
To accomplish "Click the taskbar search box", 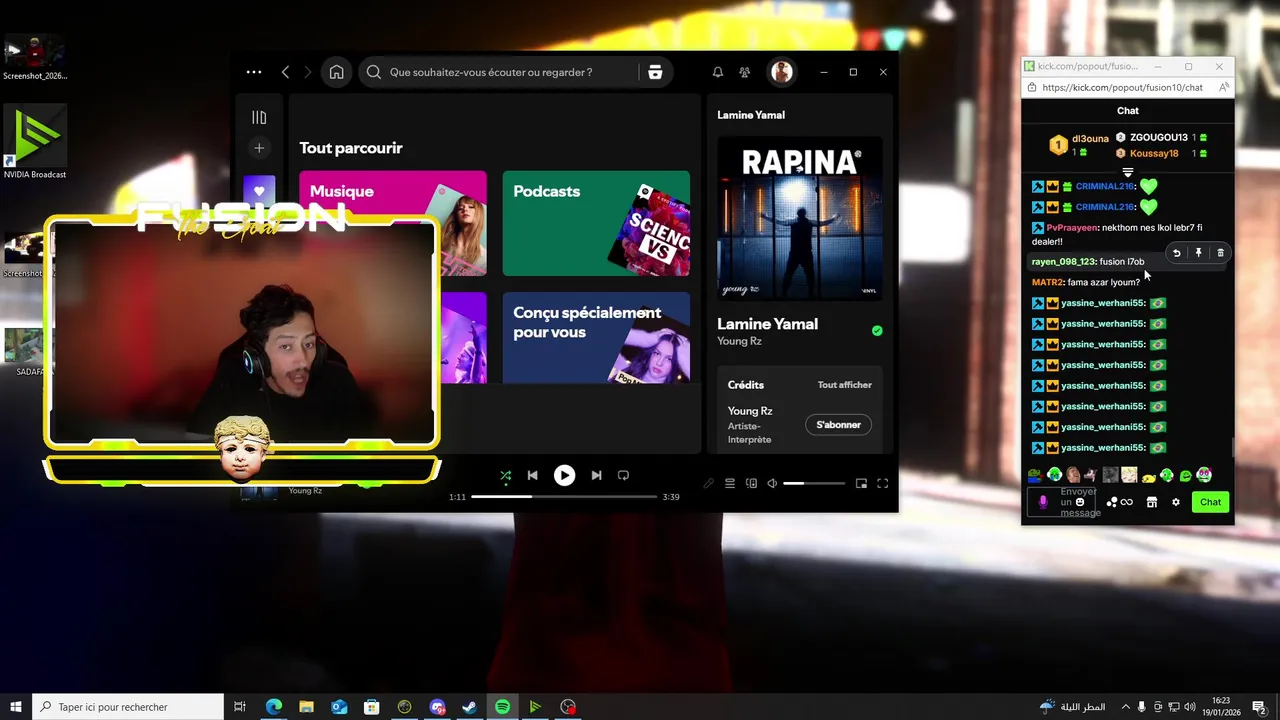I will 128,707.
